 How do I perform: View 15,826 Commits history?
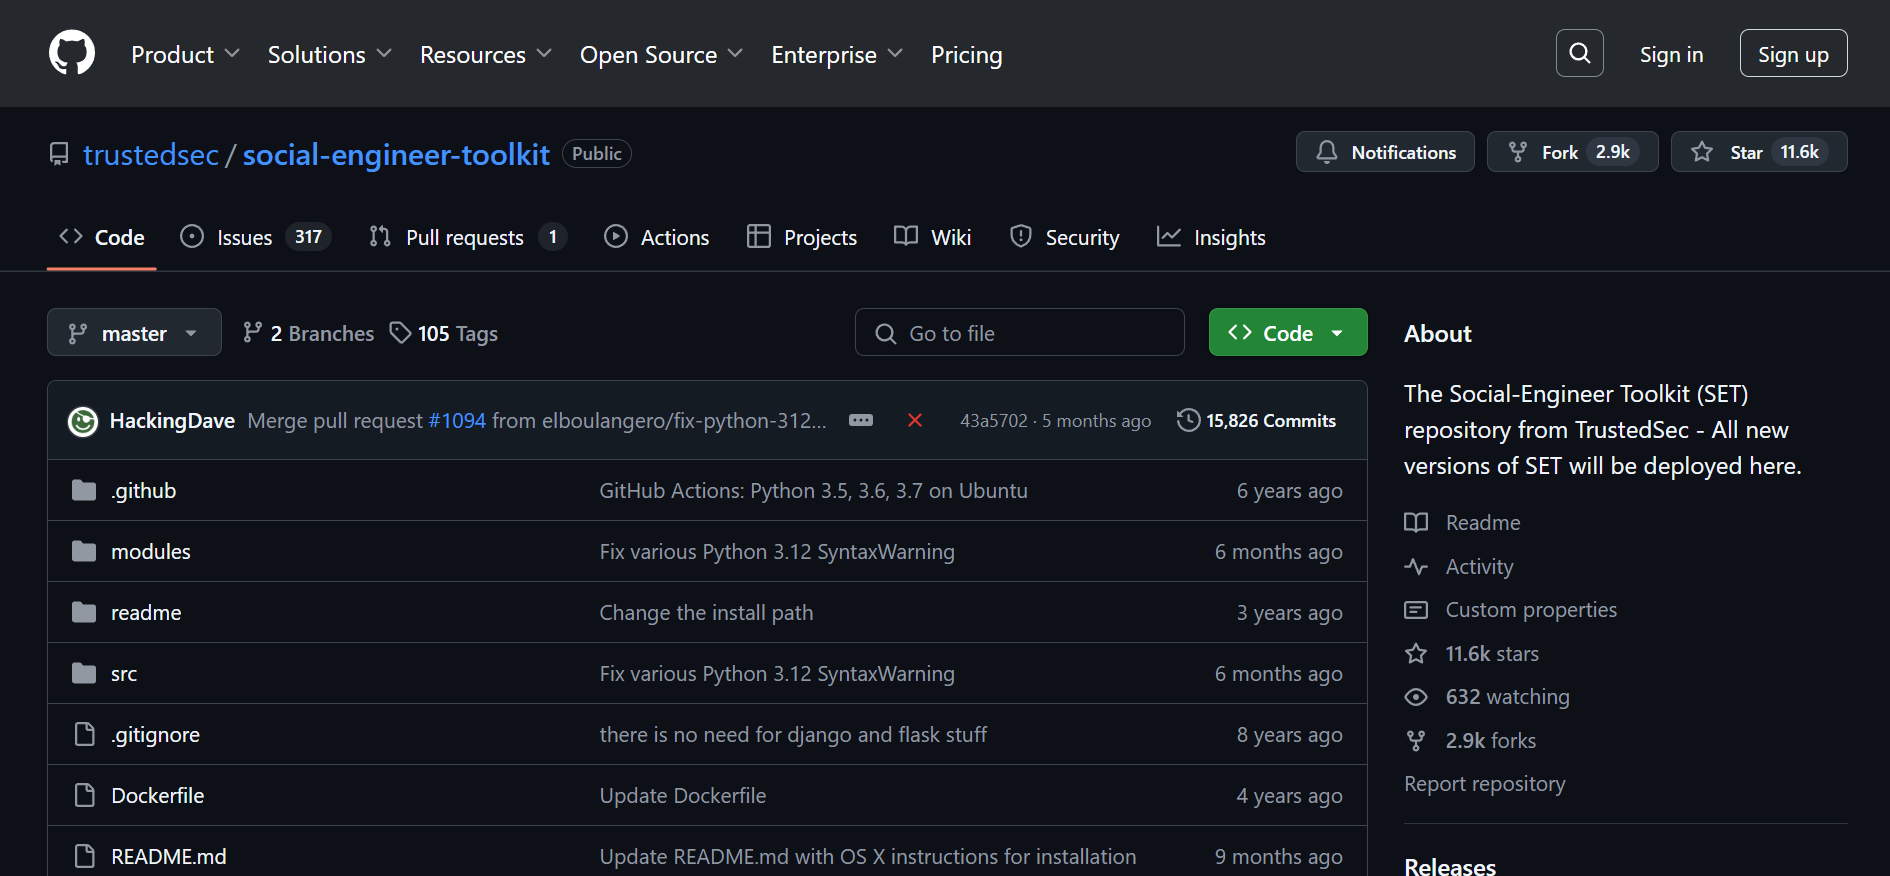(x=1258, y=421)
